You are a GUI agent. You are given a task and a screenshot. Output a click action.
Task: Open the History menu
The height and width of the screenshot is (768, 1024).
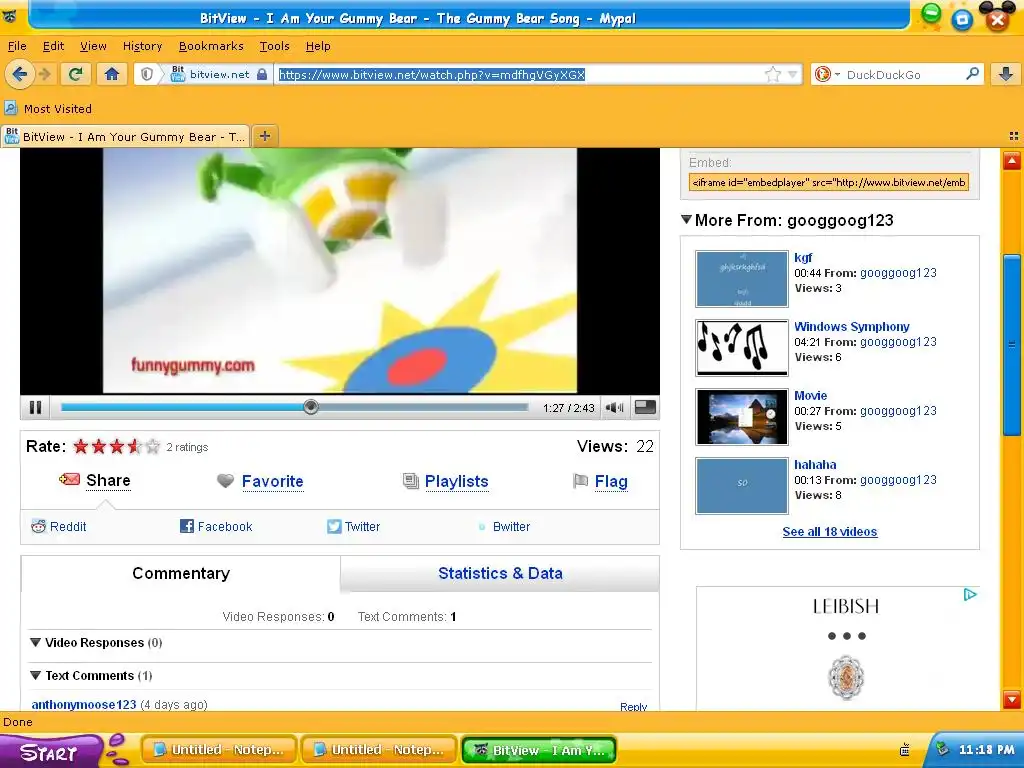pyautogui.click(x=142, y=46)
